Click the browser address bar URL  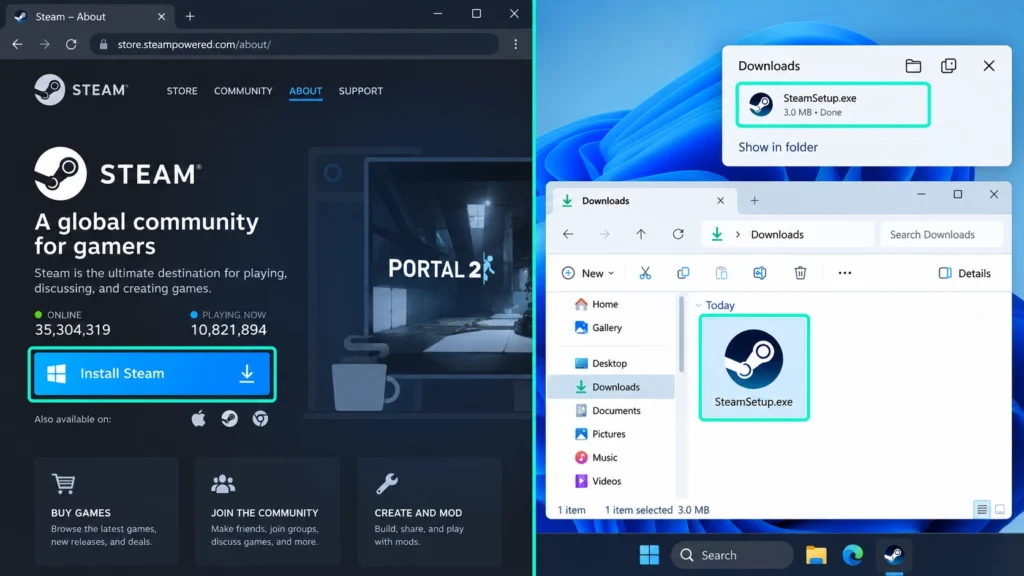coord(194,44)
